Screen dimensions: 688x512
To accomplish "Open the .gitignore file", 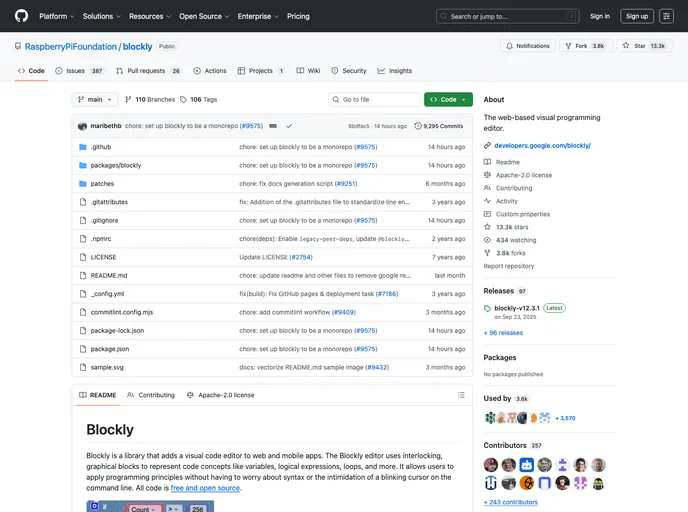I will pyautogui.click(x=104, y=220).
